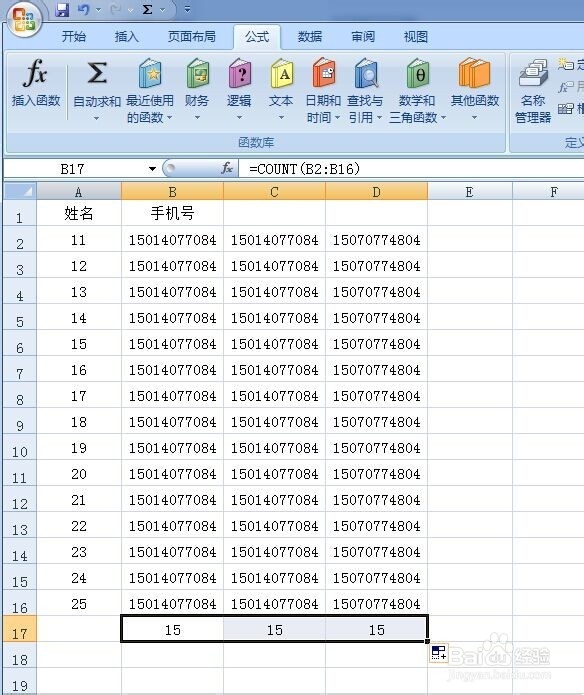Image resolution: width=584 pixels, height=695 pixels.
Task: Click cell D17 showing count 15
Action: (377, 629)
